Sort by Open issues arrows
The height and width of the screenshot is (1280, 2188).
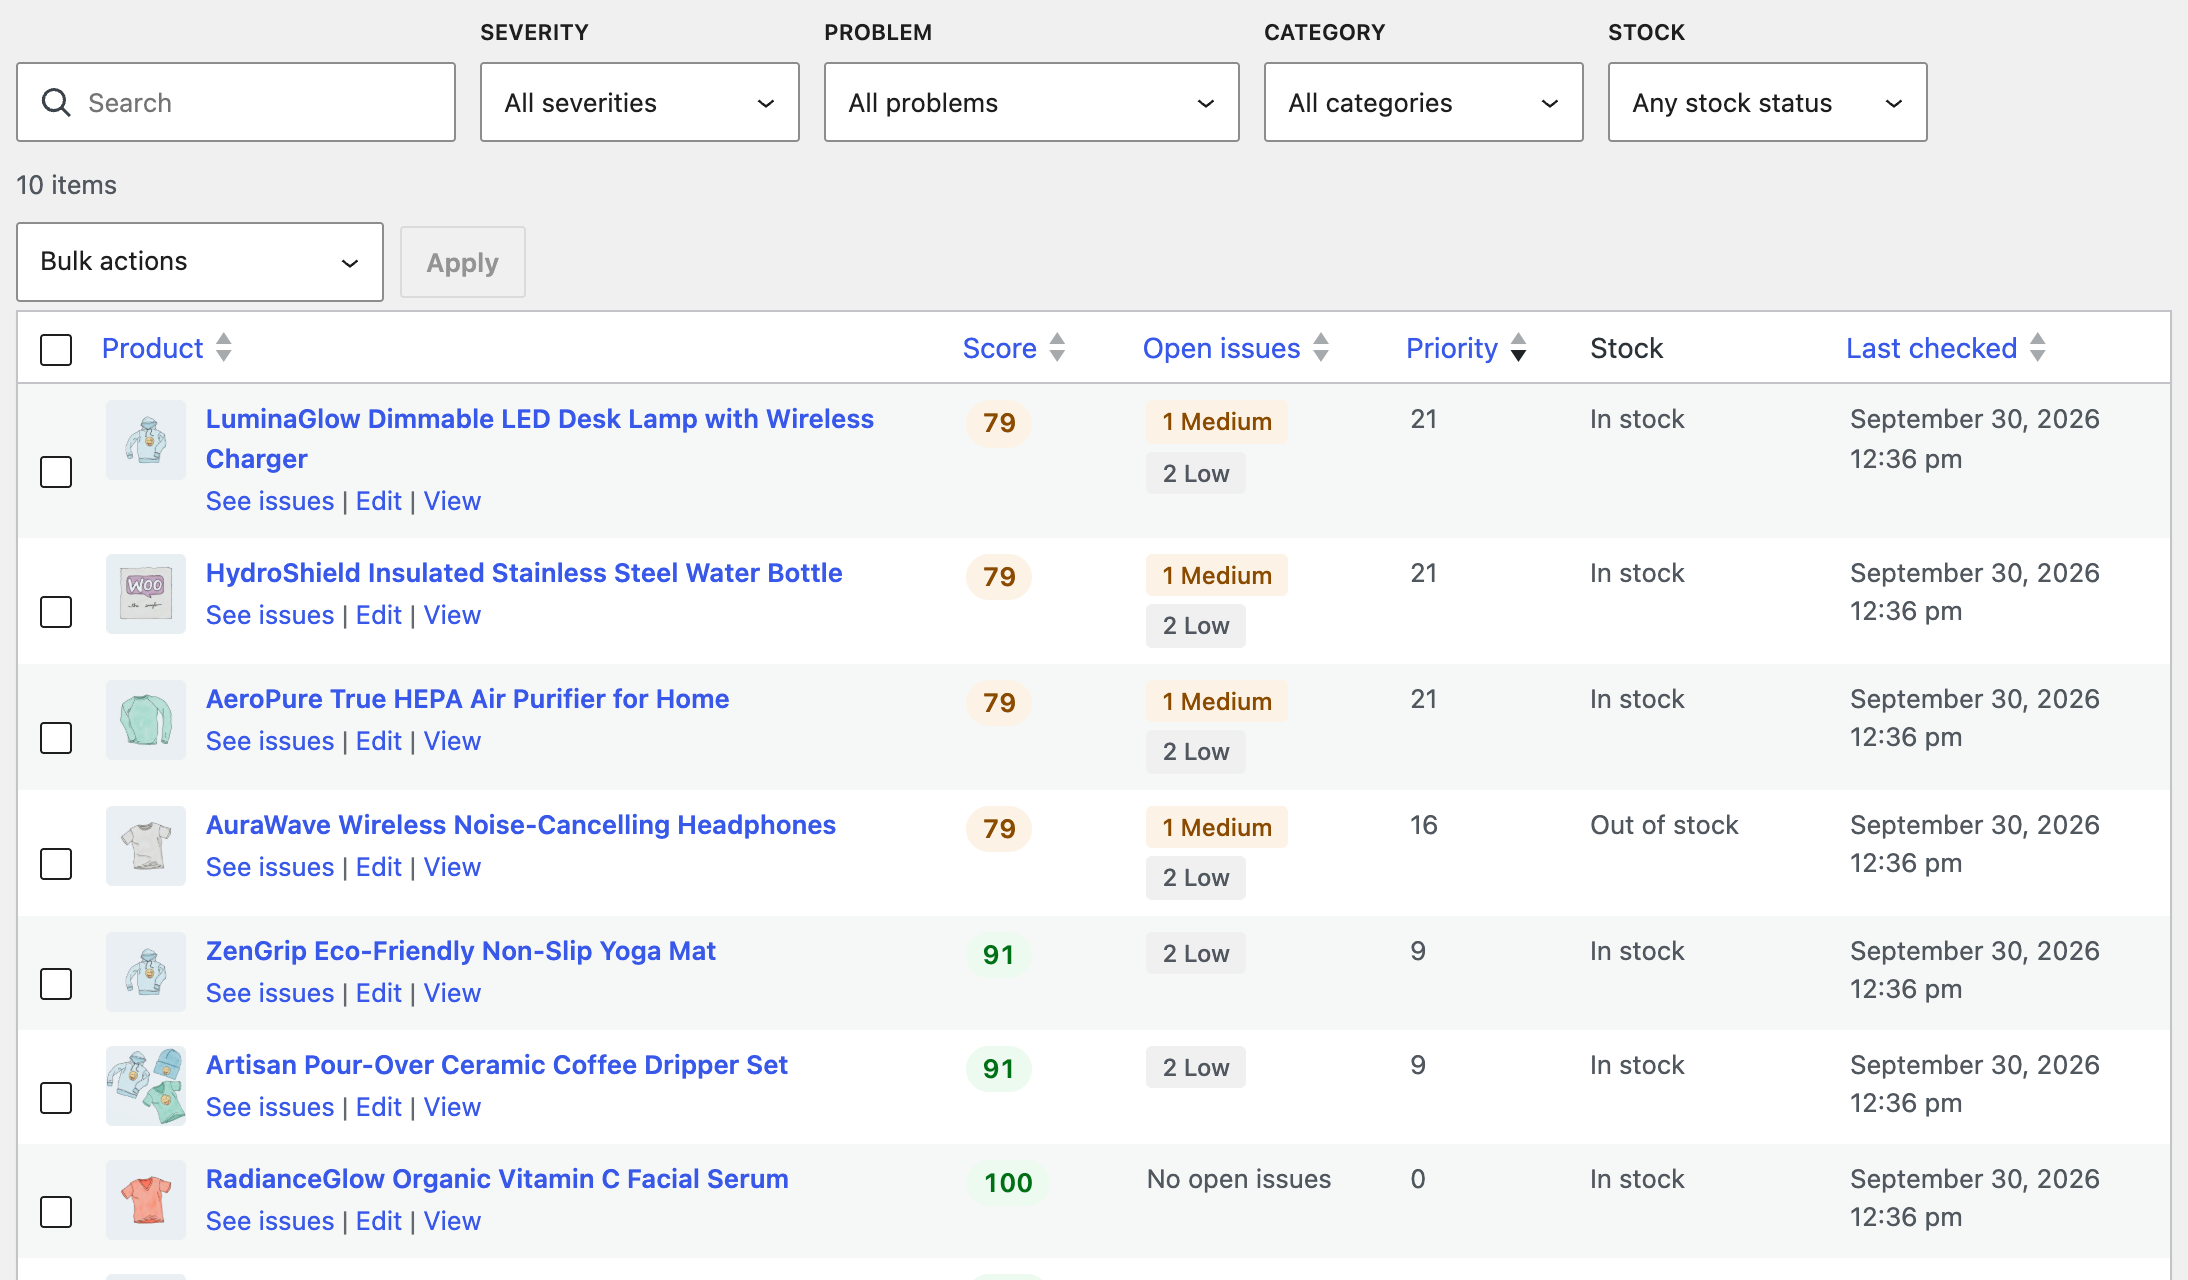pos(1321,348)
